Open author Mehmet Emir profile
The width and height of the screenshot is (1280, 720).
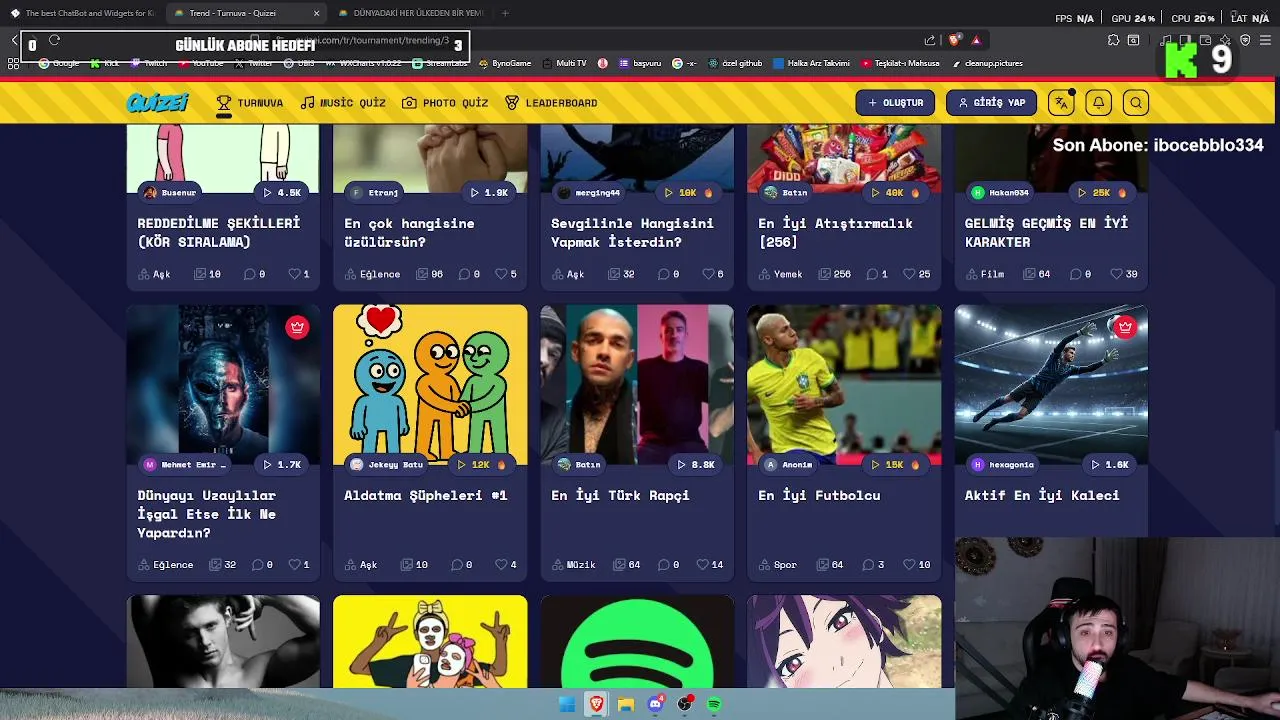click(x=185, y=465)
